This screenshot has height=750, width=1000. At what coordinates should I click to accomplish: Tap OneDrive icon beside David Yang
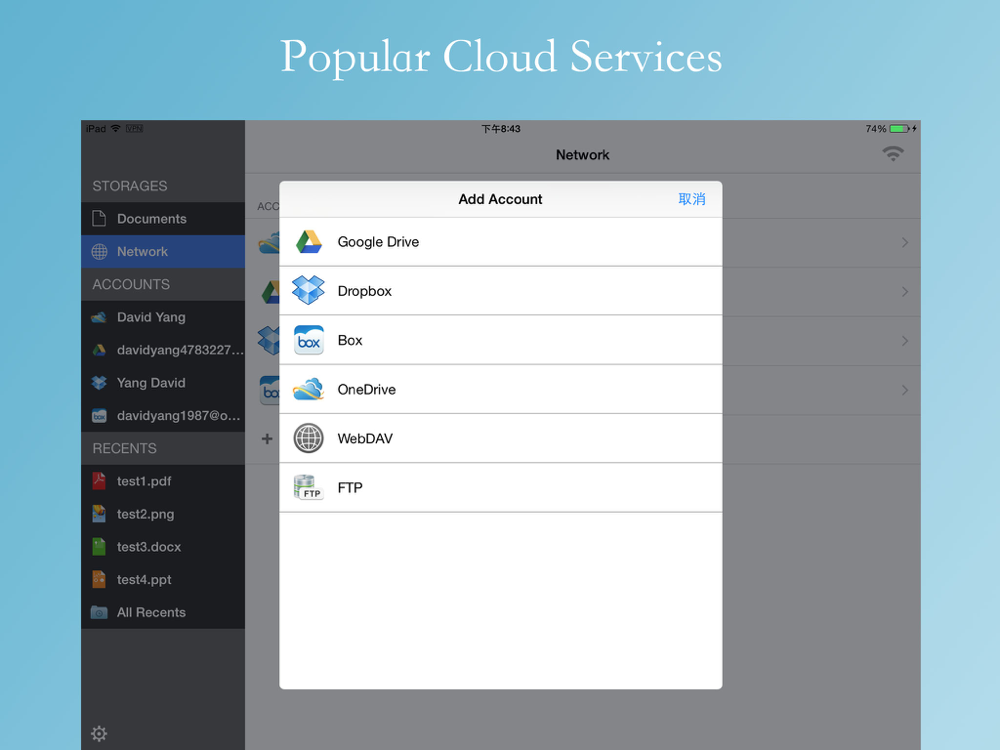point(99,317)
